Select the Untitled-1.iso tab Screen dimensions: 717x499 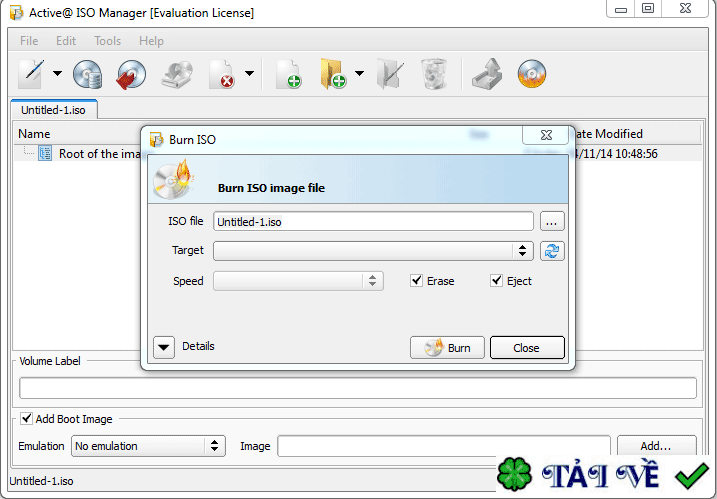pyautogui.click(x=54, y=110)
